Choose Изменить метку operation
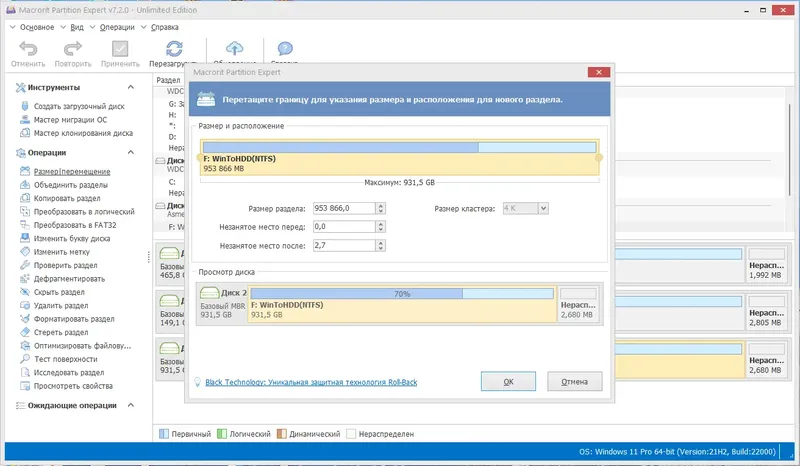Image resolution: width=800 pixels, height=466 pixels. coord(62,252)
